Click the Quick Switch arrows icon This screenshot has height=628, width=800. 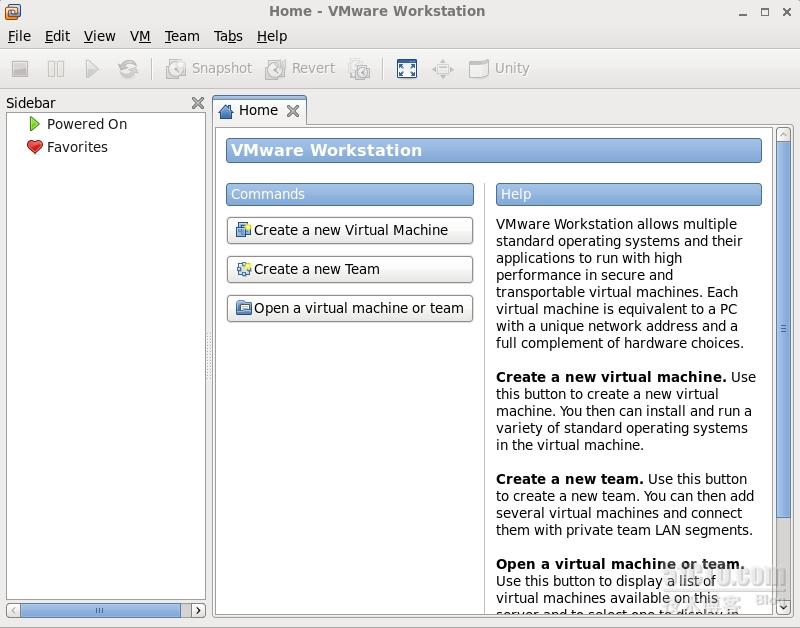[442, 69]
